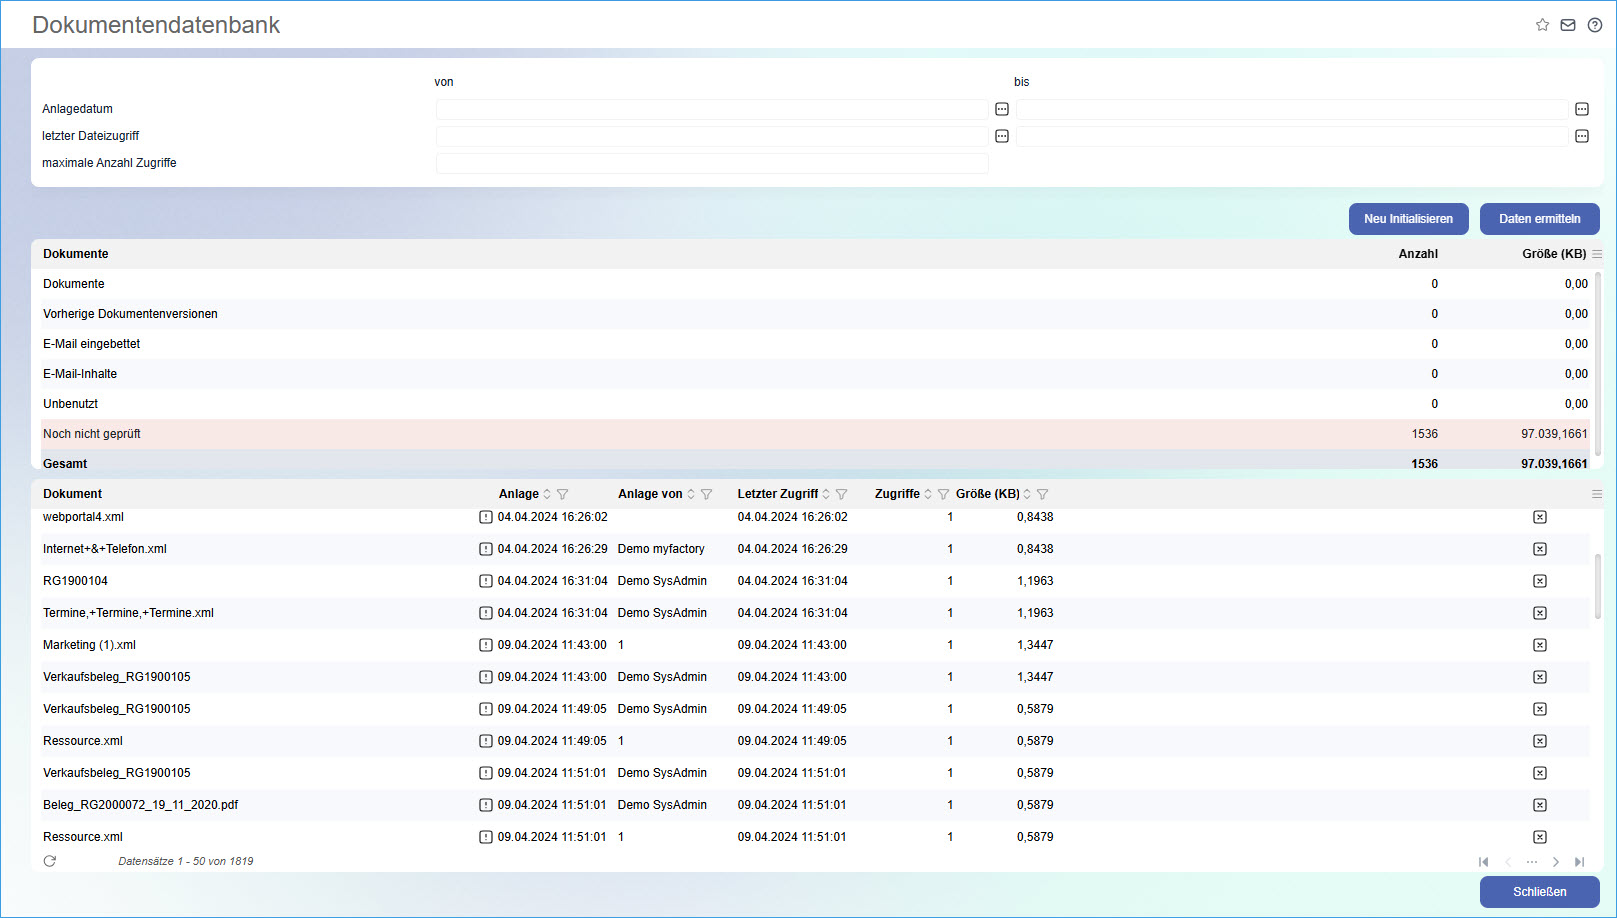The width and height of the screenshot is (1617, 918).
Task: Open the help question mark icon
Action: coord(1595,25)
